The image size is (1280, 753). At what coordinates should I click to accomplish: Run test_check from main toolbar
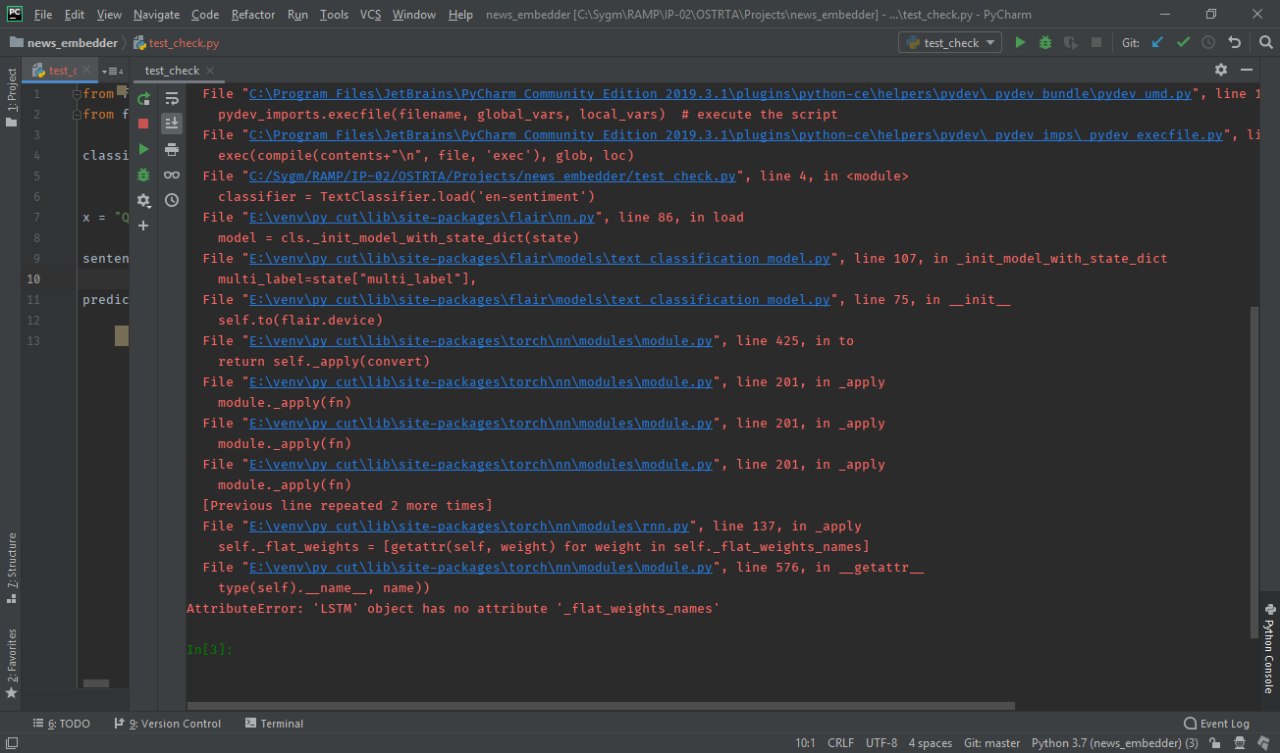pos(1020,43)
